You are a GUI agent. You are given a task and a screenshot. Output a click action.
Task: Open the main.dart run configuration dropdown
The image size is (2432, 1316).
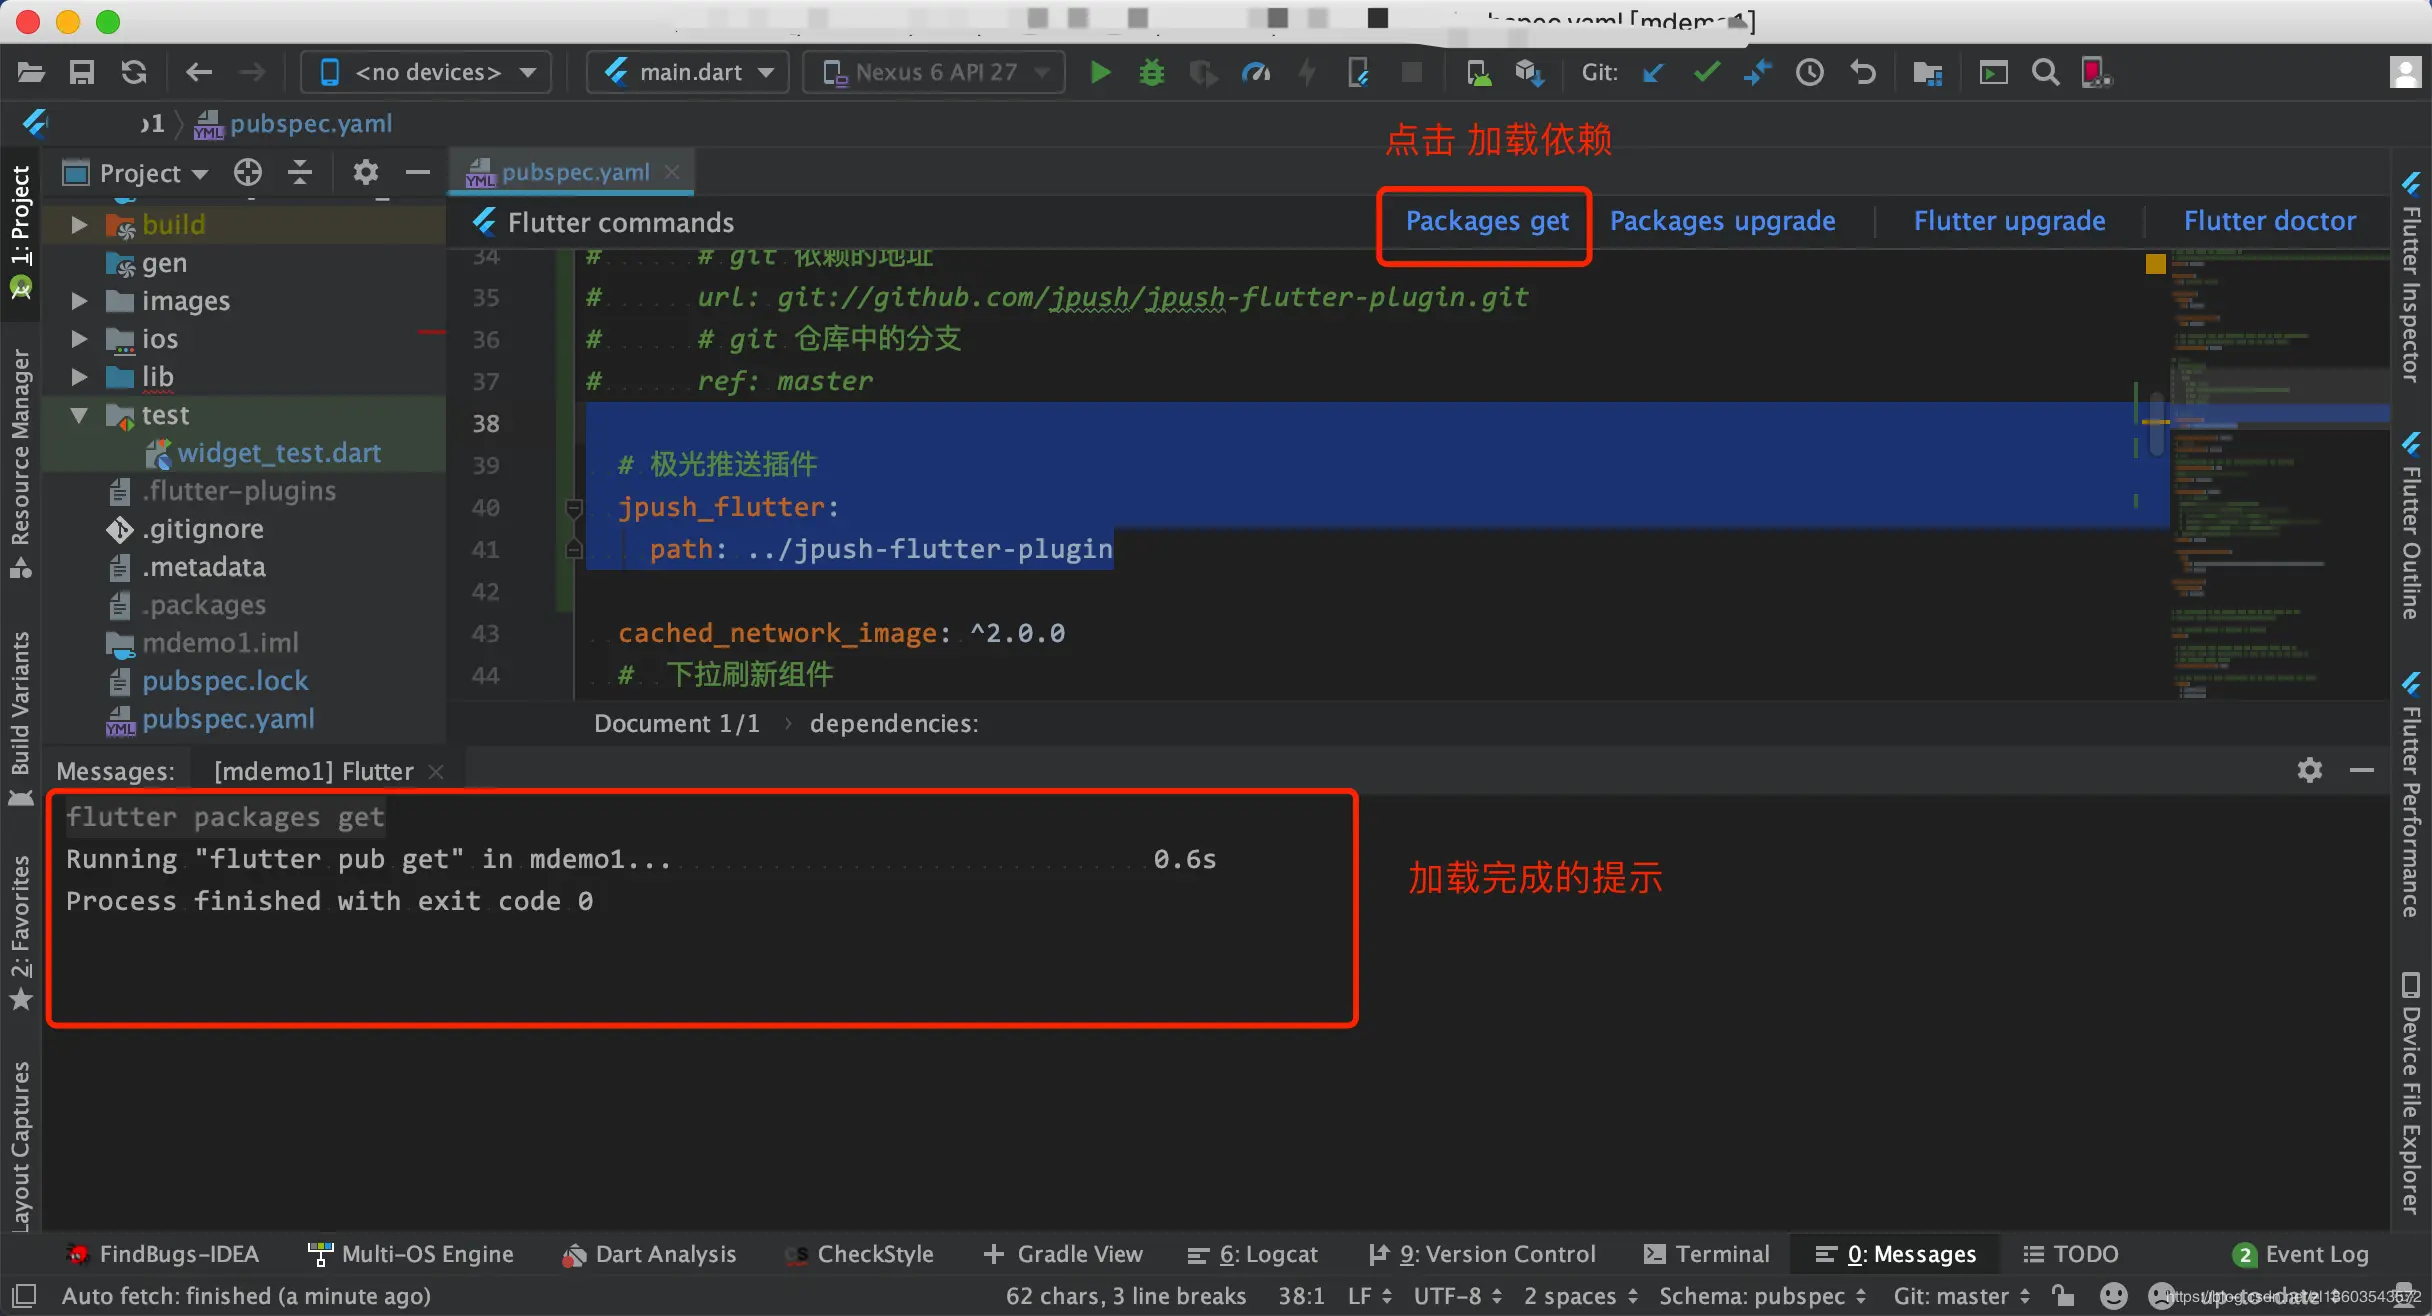click(690, 72)
